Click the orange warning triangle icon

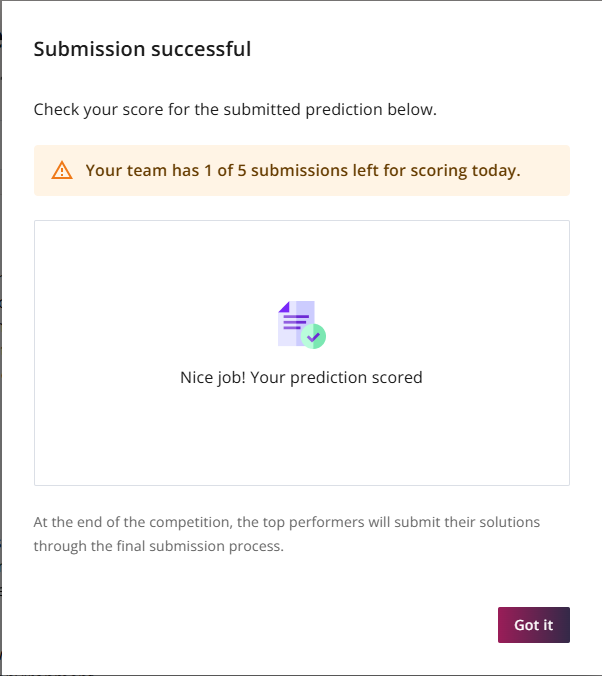coord(62,170)
